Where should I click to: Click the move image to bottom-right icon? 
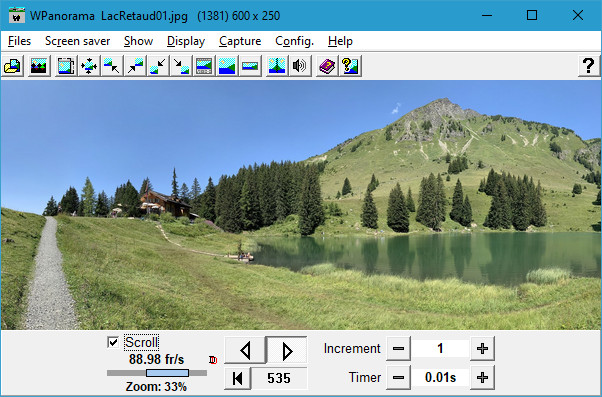pos(181,66)
